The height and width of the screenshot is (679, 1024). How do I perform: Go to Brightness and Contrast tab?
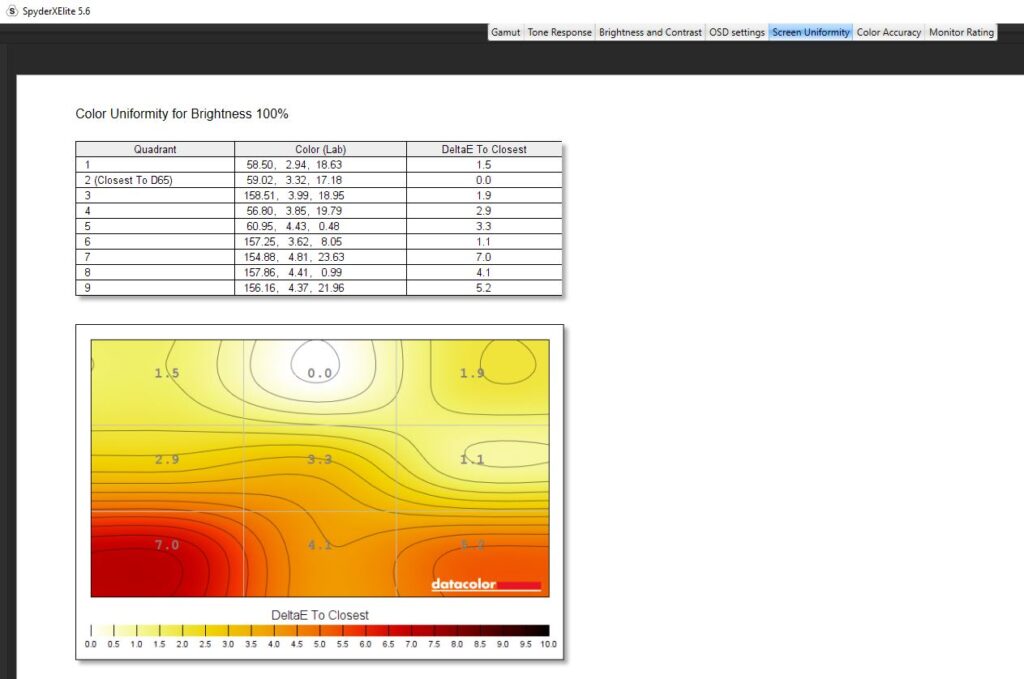coord(650,32)
